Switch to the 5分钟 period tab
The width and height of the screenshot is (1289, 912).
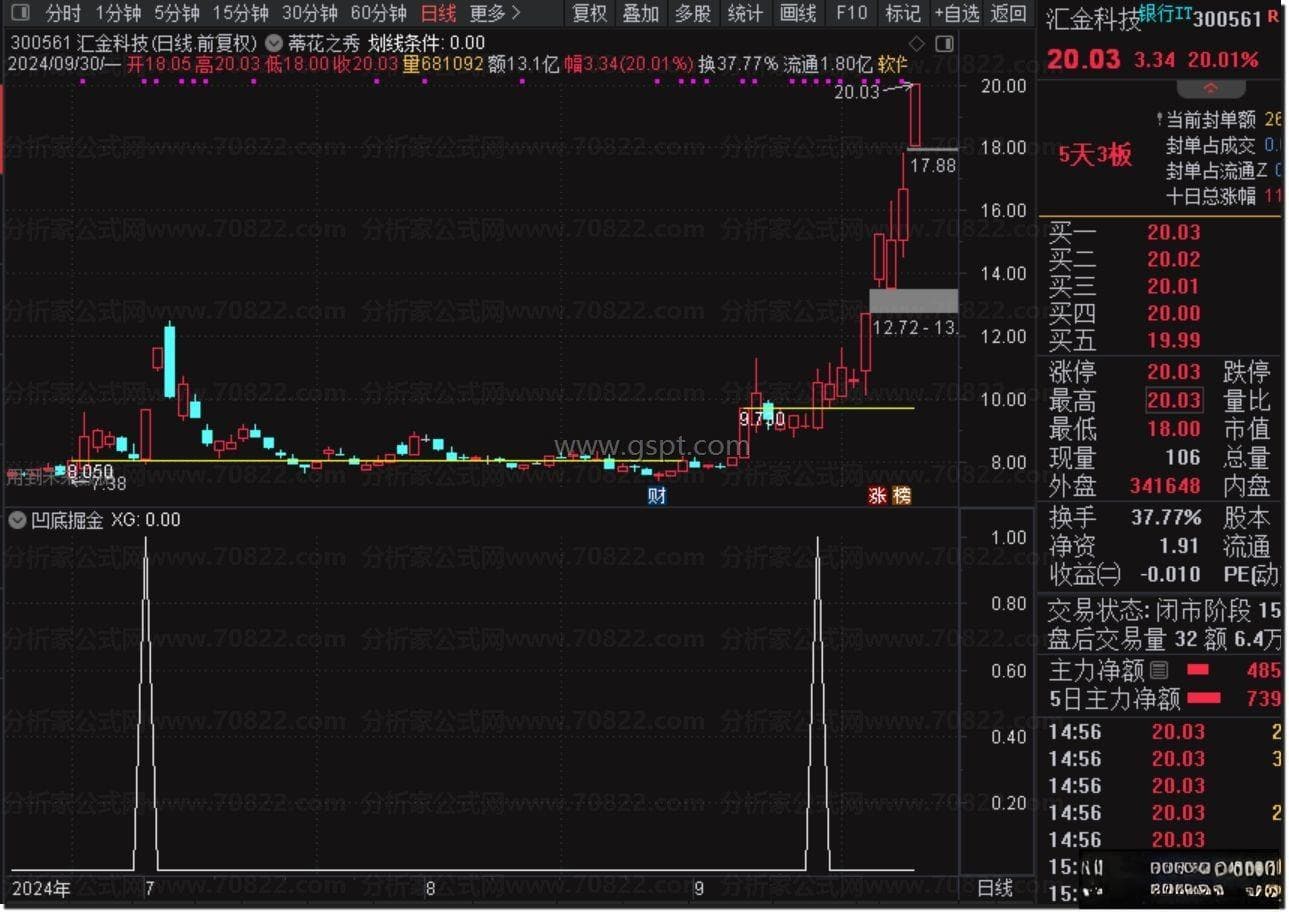[x=176, y=14]
